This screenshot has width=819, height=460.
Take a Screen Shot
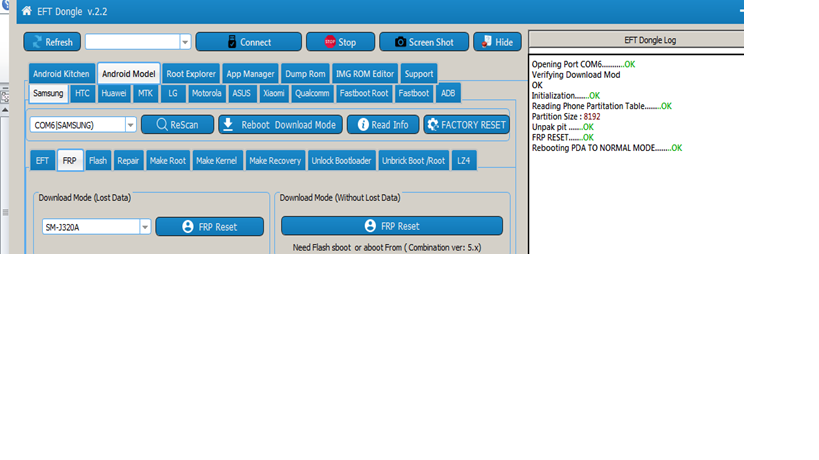(424, 42)
